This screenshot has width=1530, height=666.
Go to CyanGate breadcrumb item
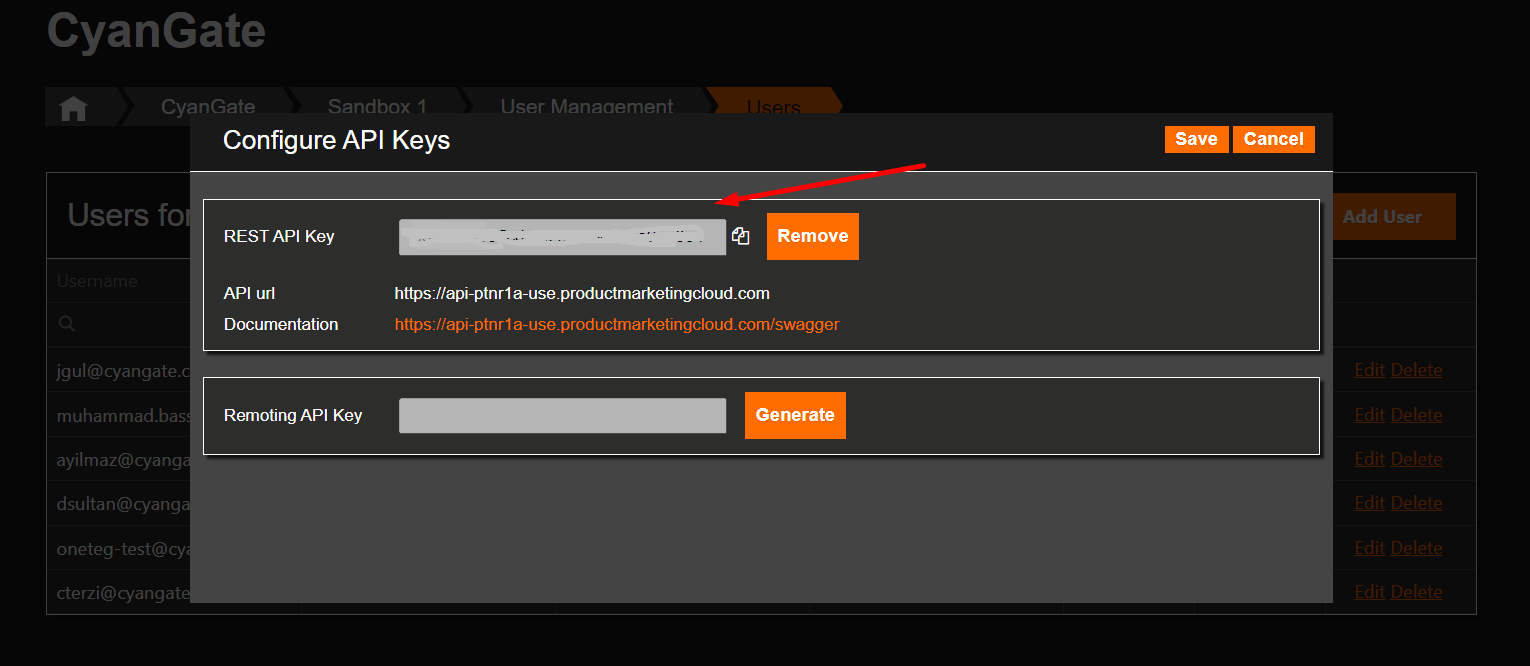[x=208, y=107]
